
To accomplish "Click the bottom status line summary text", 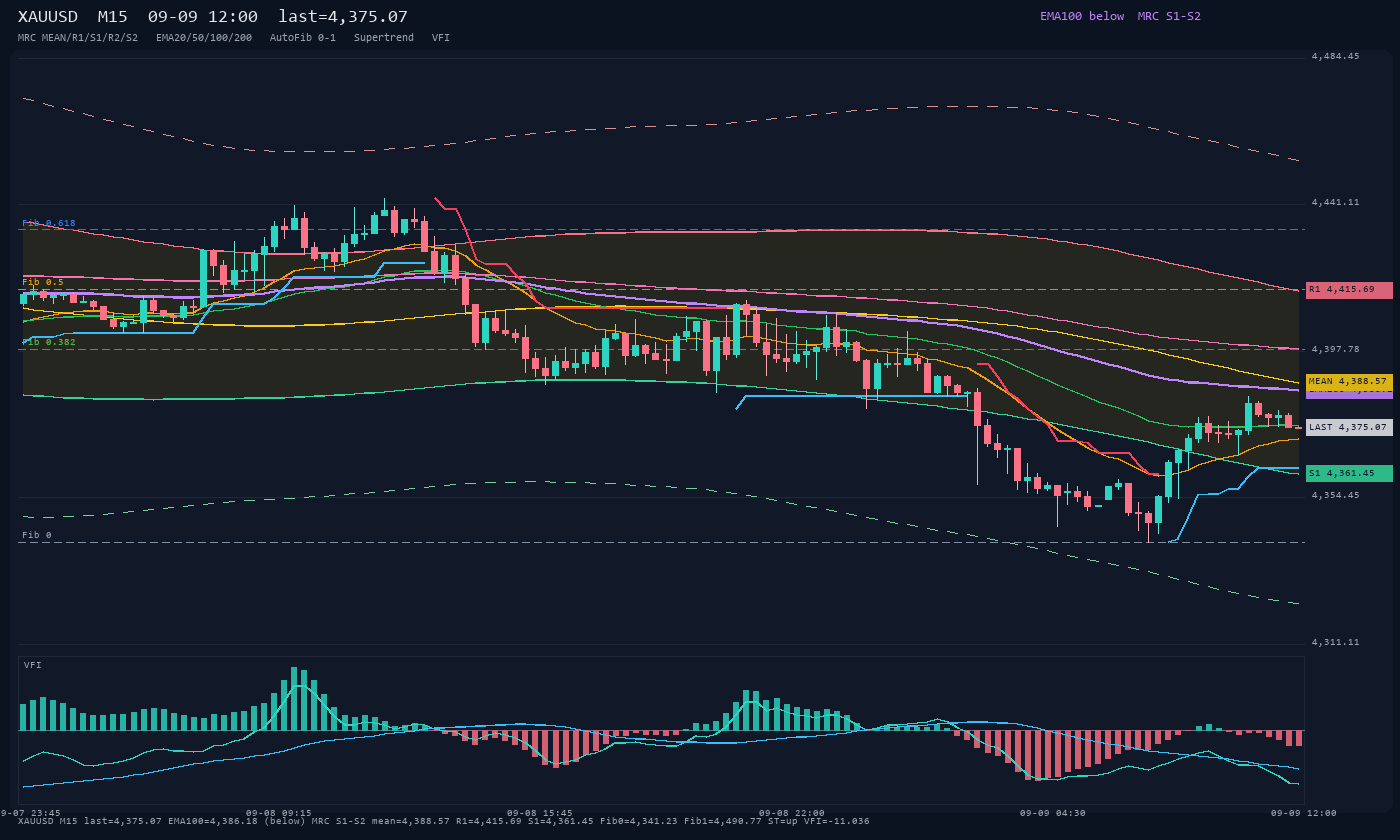I will (x=444, y=822).
